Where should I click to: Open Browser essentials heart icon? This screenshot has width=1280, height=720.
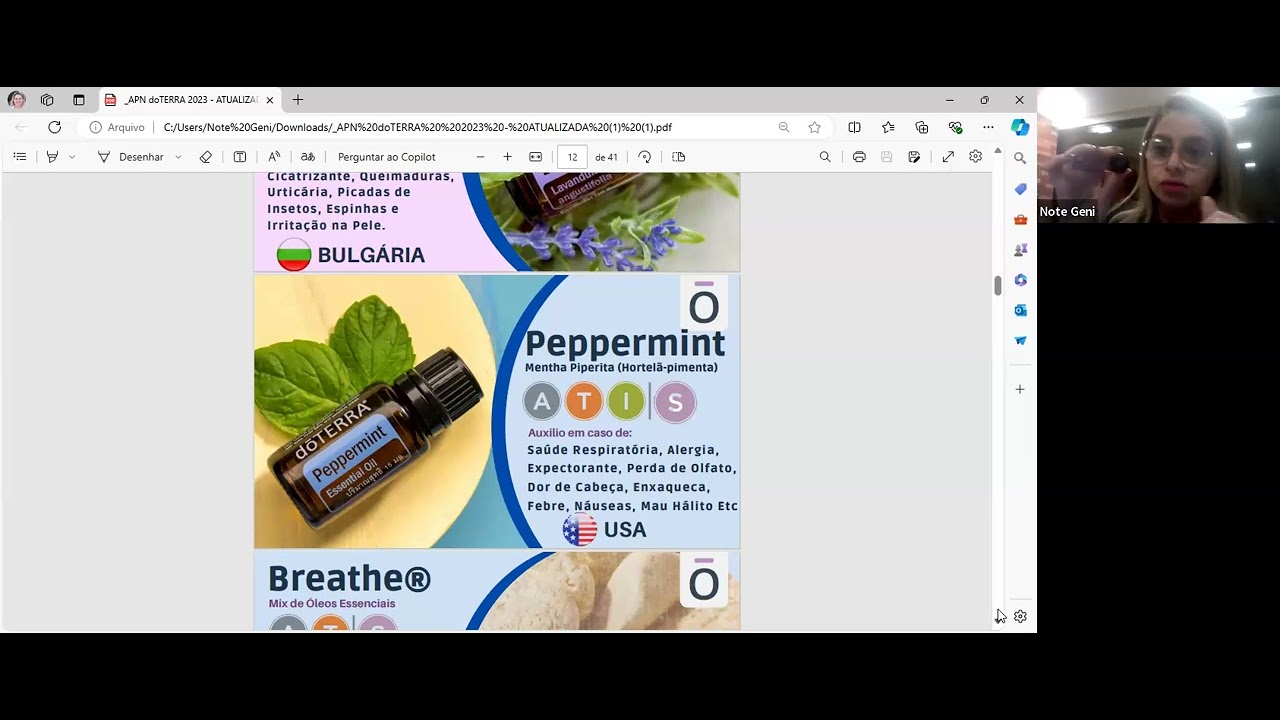tap(955, 127)
